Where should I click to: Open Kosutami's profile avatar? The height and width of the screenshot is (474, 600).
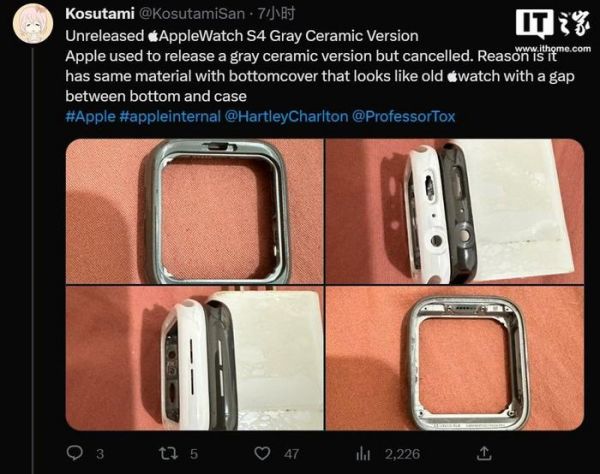[33, 22]
